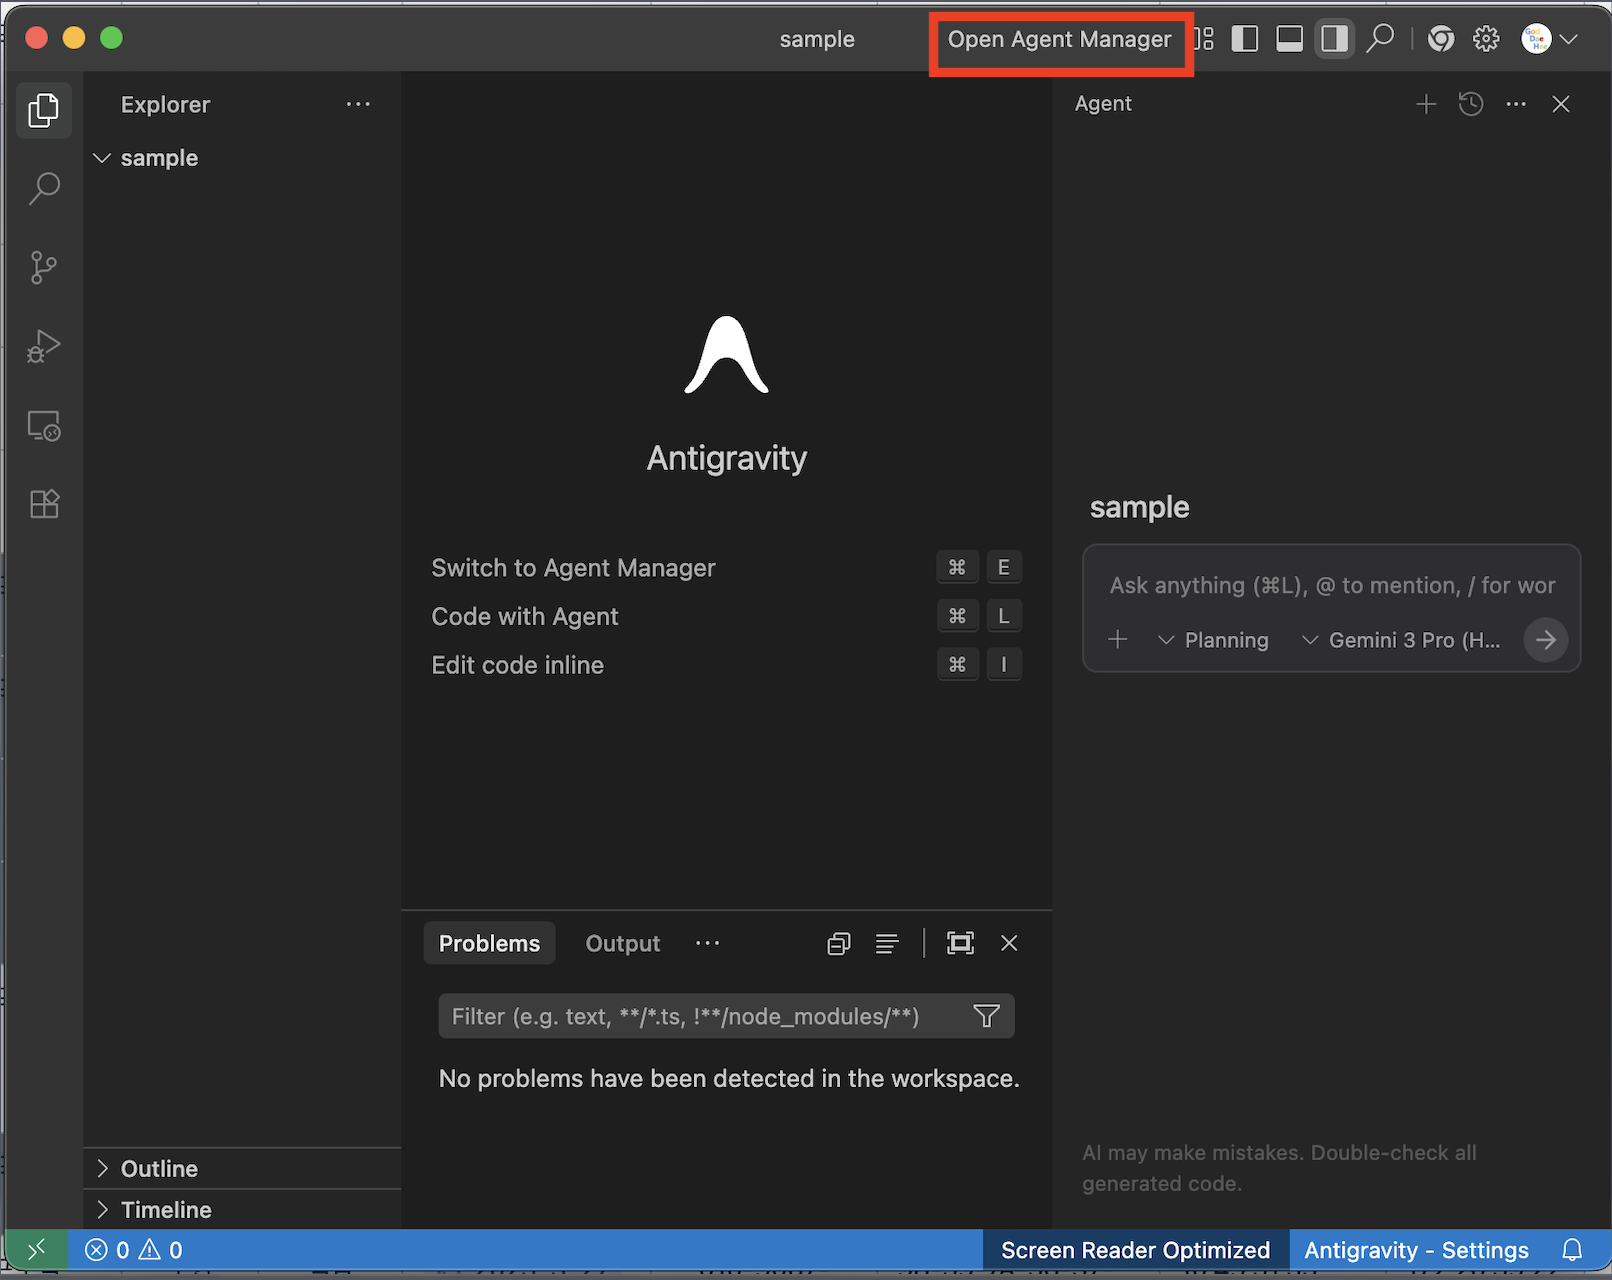Click the Antigravity logo heading
The width and height of the screenshot is (1612, 1280).
(727, 458)
